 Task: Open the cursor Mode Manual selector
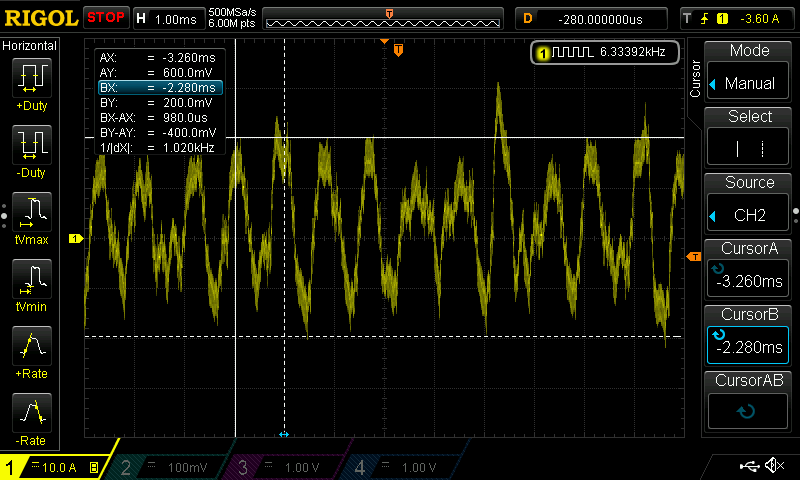(x=748, y=83)
